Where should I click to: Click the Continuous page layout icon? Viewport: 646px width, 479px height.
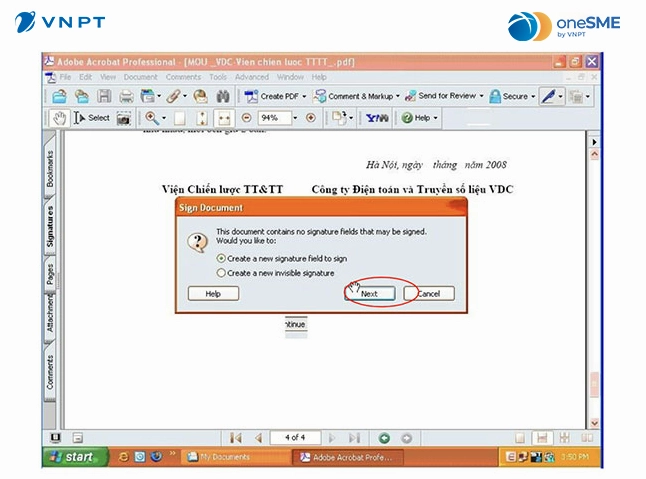pyautogui.click(x=542, y=438)
